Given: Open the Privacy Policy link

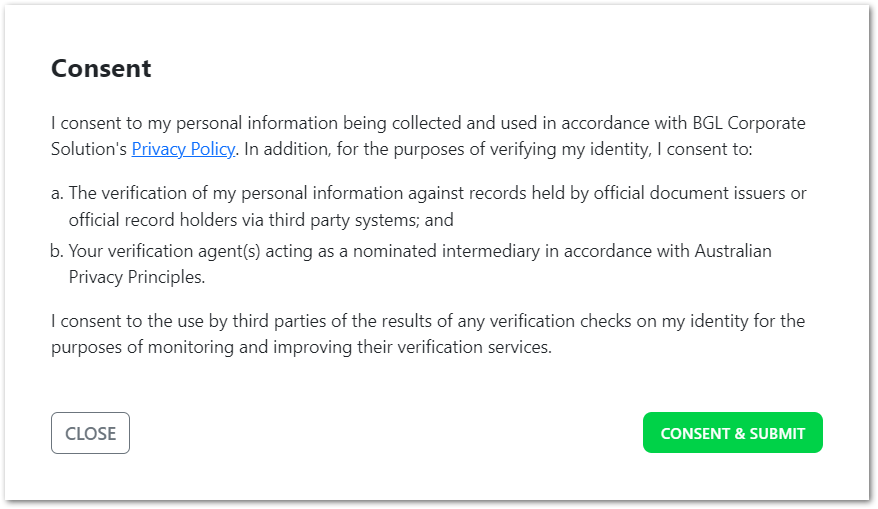Looking at the screenshot, I should pyautogui.click(x=183, y=150).
